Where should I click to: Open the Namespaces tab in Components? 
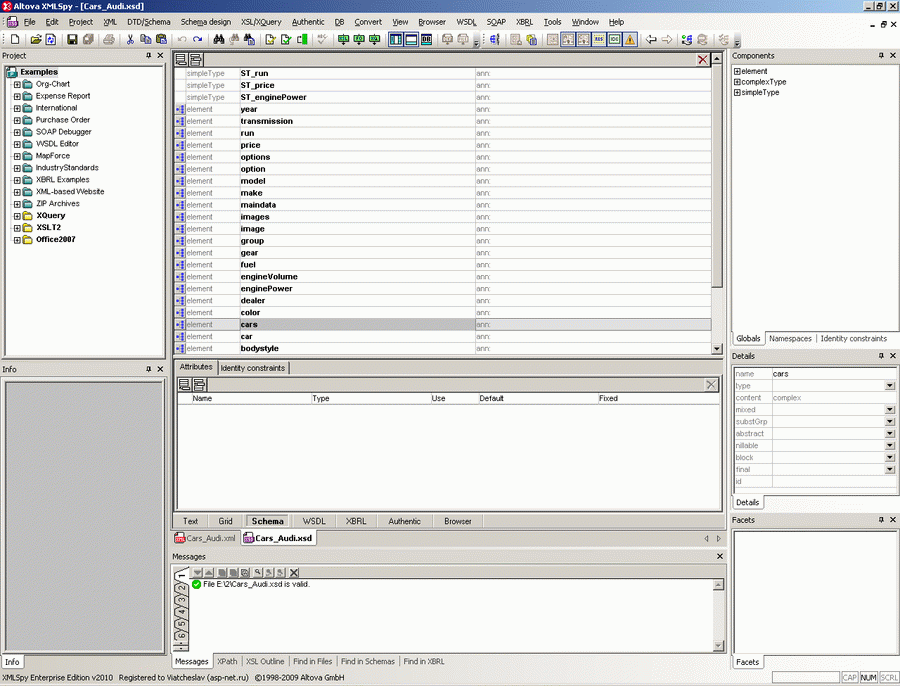[790, 339]
